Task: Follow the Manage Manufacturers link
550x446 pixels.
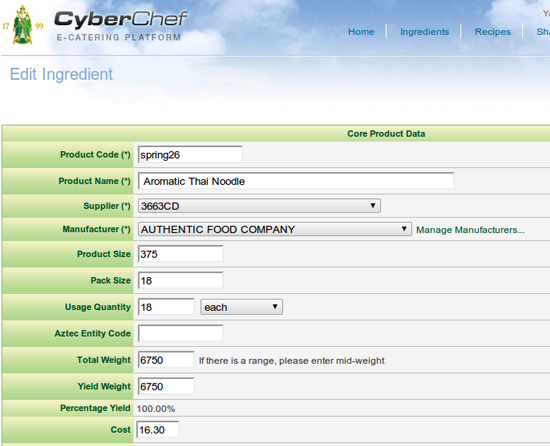Action: click(470, 230)
